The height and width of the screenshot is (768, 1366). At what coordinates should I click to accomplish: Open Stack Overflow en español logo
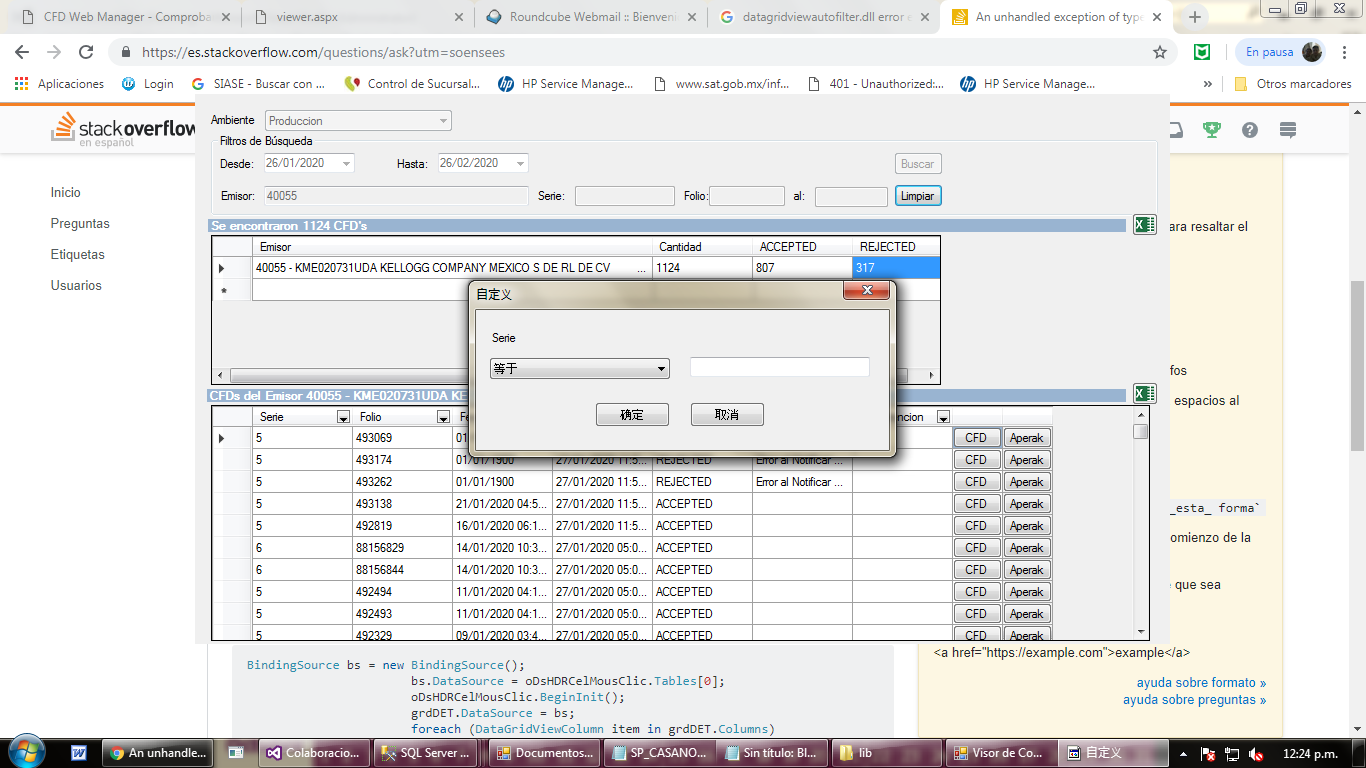[x=124, y=130]
